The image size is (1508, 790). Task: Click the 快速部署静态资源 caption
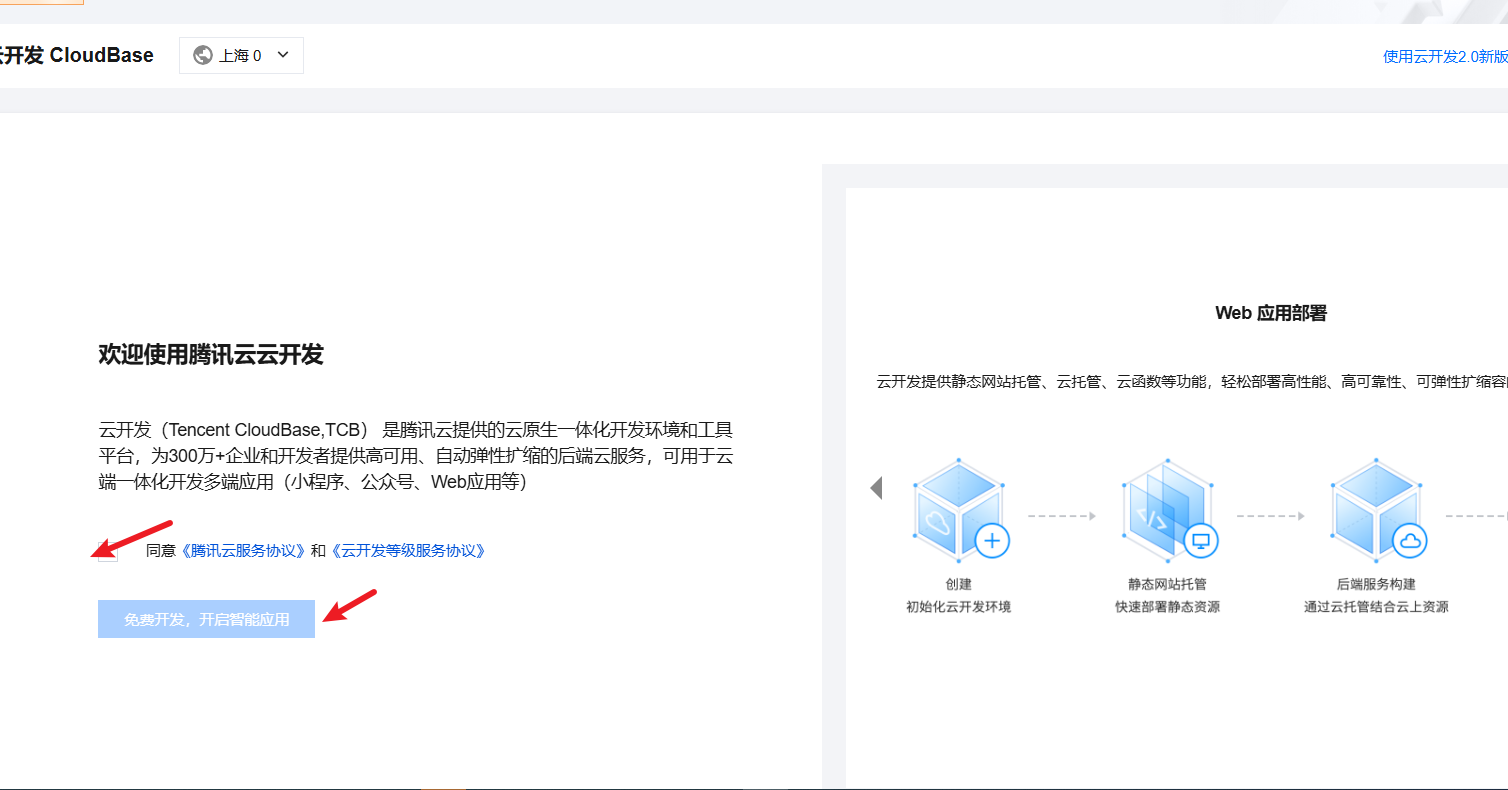(x=1167, y=607)
